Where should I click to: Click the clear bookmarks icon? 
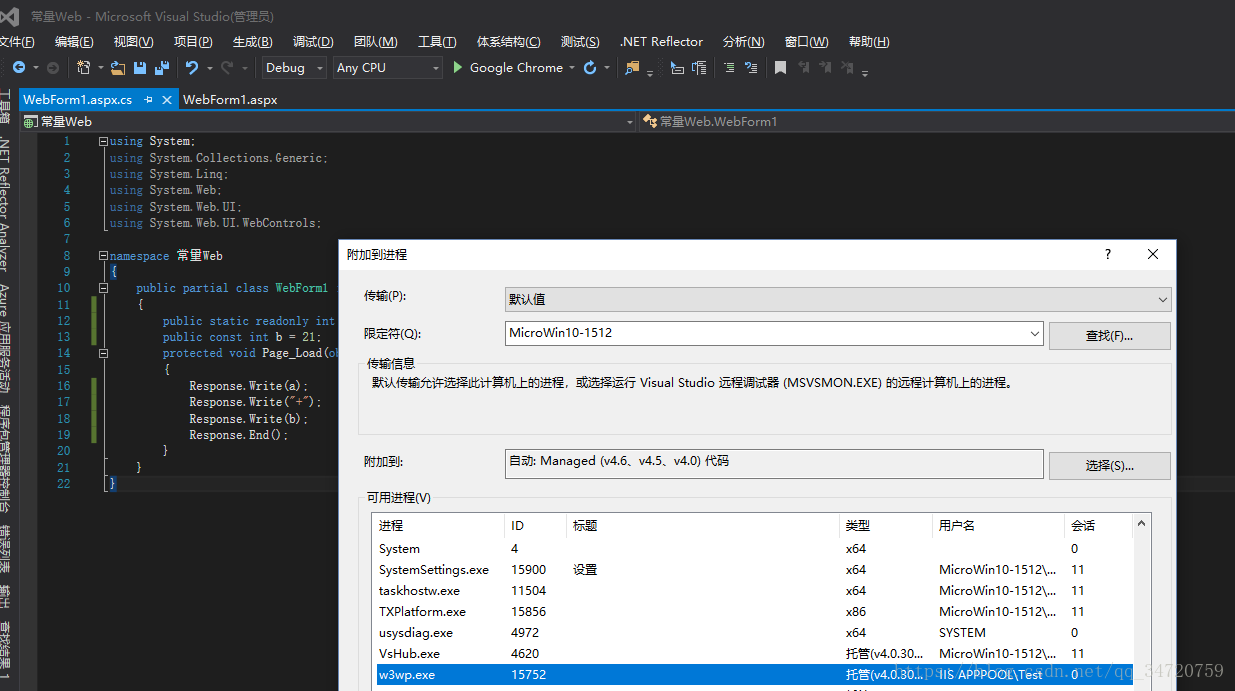click(x=847, y=67)
